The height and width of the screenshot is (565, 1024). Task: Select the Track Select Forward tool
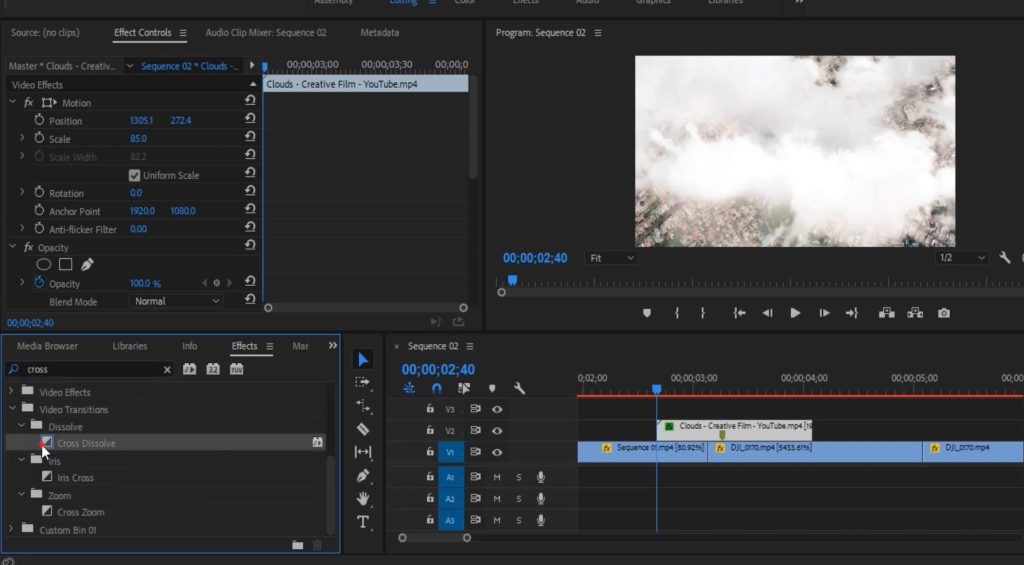[362, 382]
